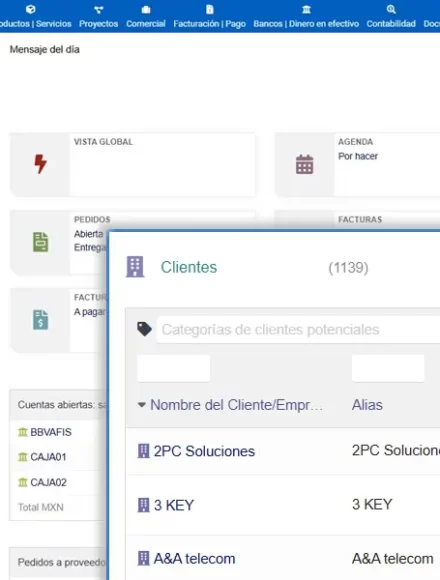Click the Total MXN row text
Screen dimensions: 440x580
tap(41, 507)
